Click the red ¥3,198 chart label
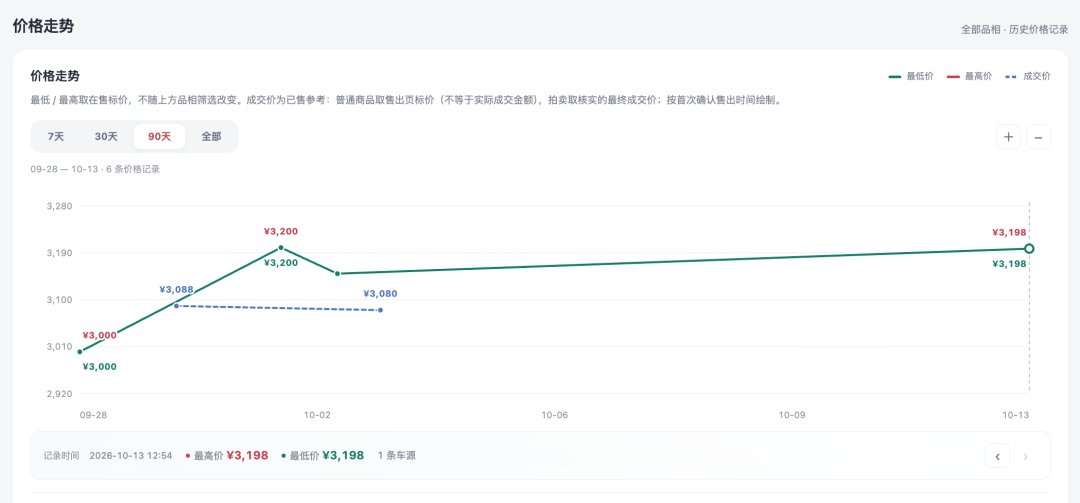Image resolution: width=1080 pixels, height=503 pixels. tap(1009, 232)
